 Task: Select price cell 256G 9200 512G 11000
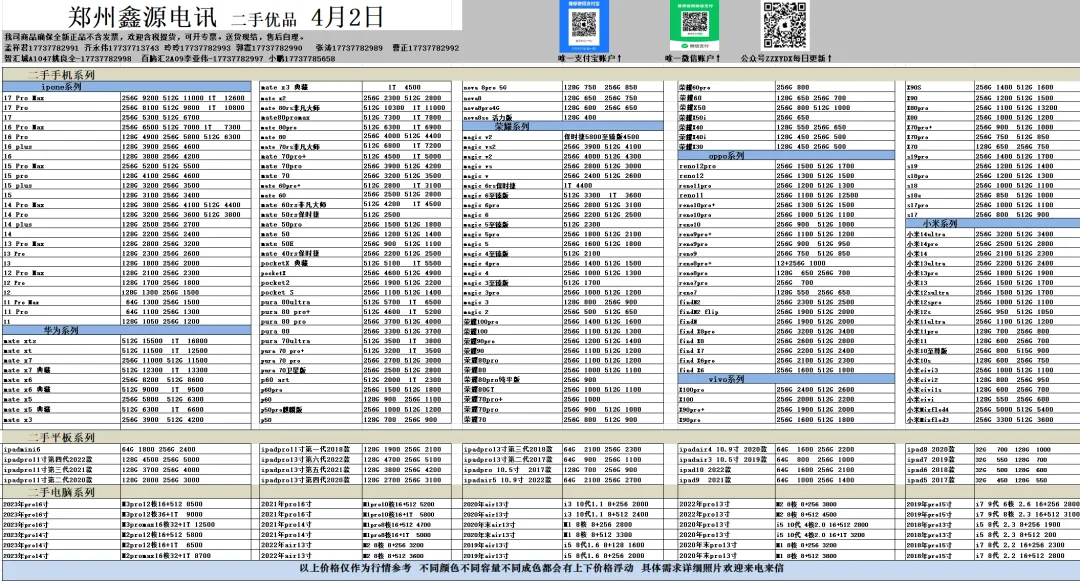click(x=186, y=98)
